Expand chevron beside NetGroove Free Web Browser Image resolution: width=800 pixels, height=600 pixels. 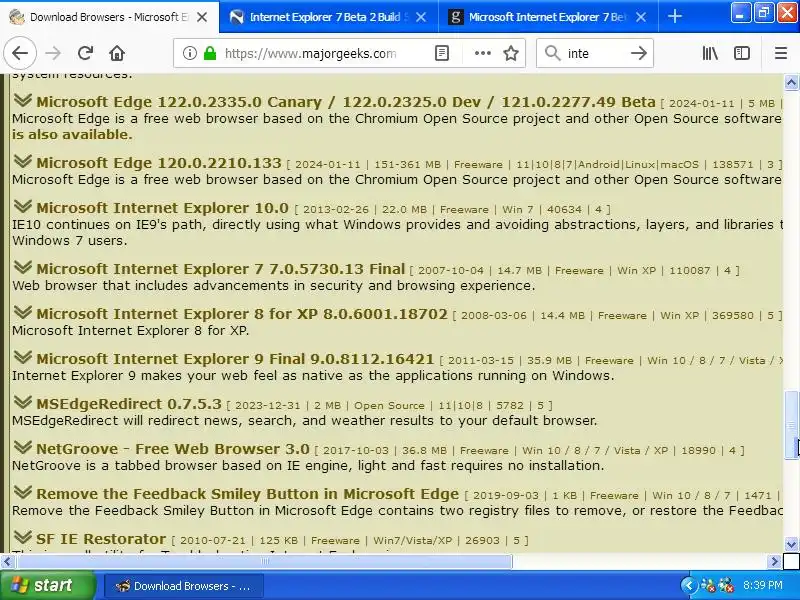point(22,447)
